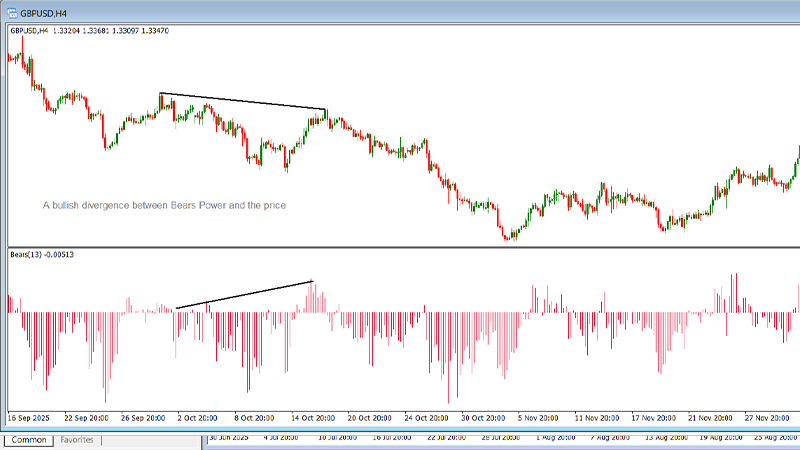Click the 27 Nov 20:00 time label
Viewport: 800px width, 450px height.
(x=766, y=418)
